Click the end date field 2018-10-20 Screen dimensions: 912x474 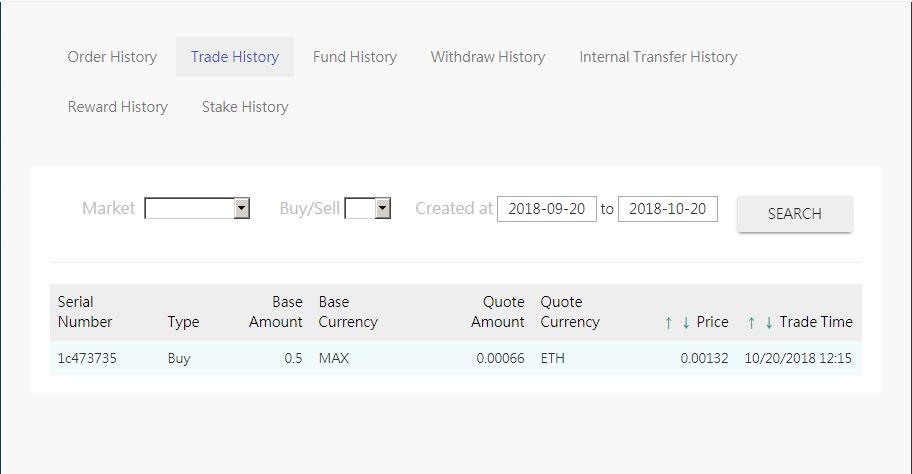pos(667,209)
